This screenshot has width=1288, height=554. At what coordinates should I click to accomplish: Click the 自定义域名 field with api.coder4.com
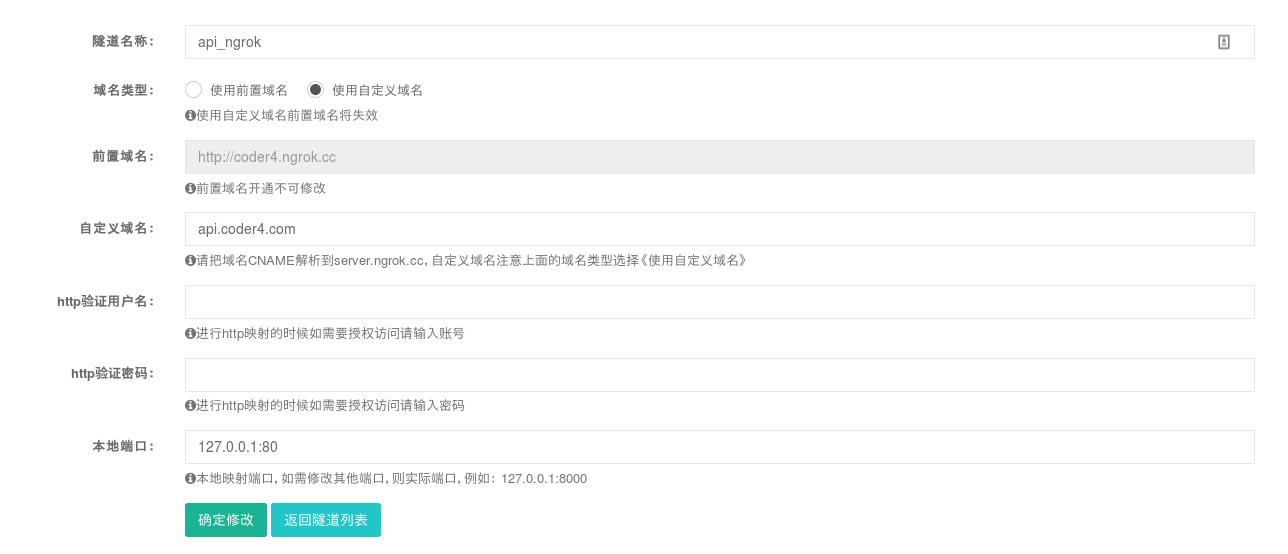pyautogui.click(x=719, y=229)
